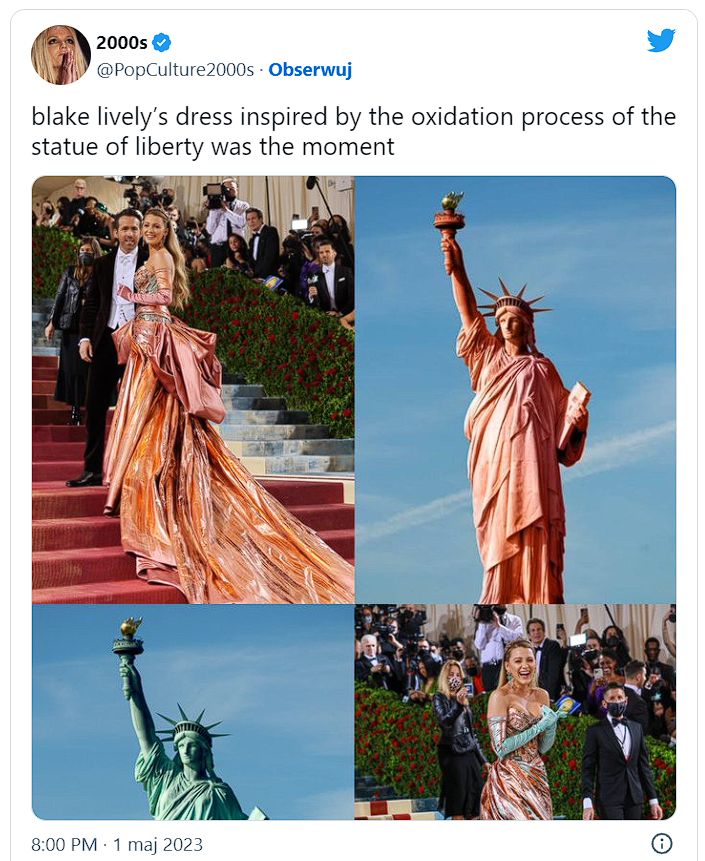Click the Obserwuj follow link
The height and width of the screenshot is (861, 705).
point(310,70)
